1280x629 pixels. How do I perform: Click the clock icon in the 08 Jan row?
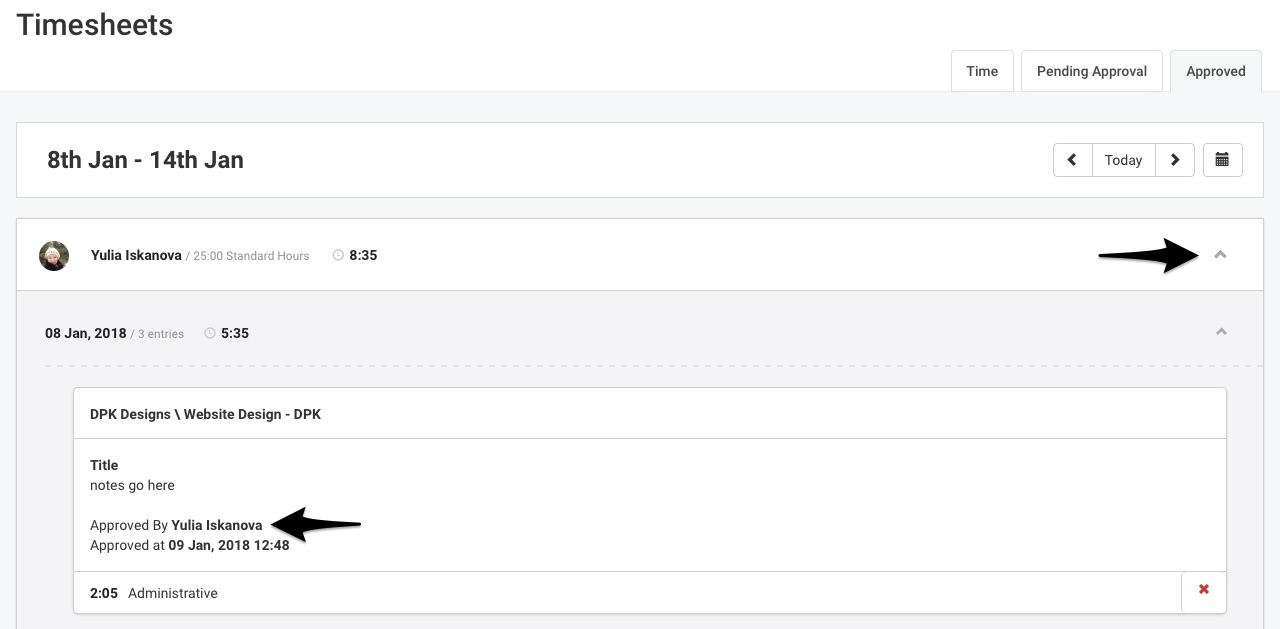coord(209,333)
